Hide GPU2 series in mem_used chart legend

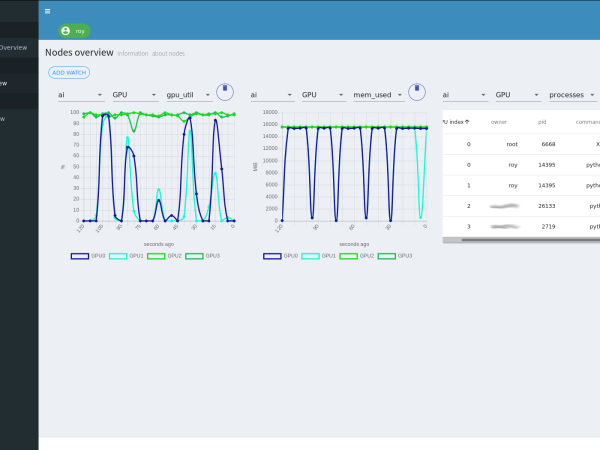coord(357,256)
